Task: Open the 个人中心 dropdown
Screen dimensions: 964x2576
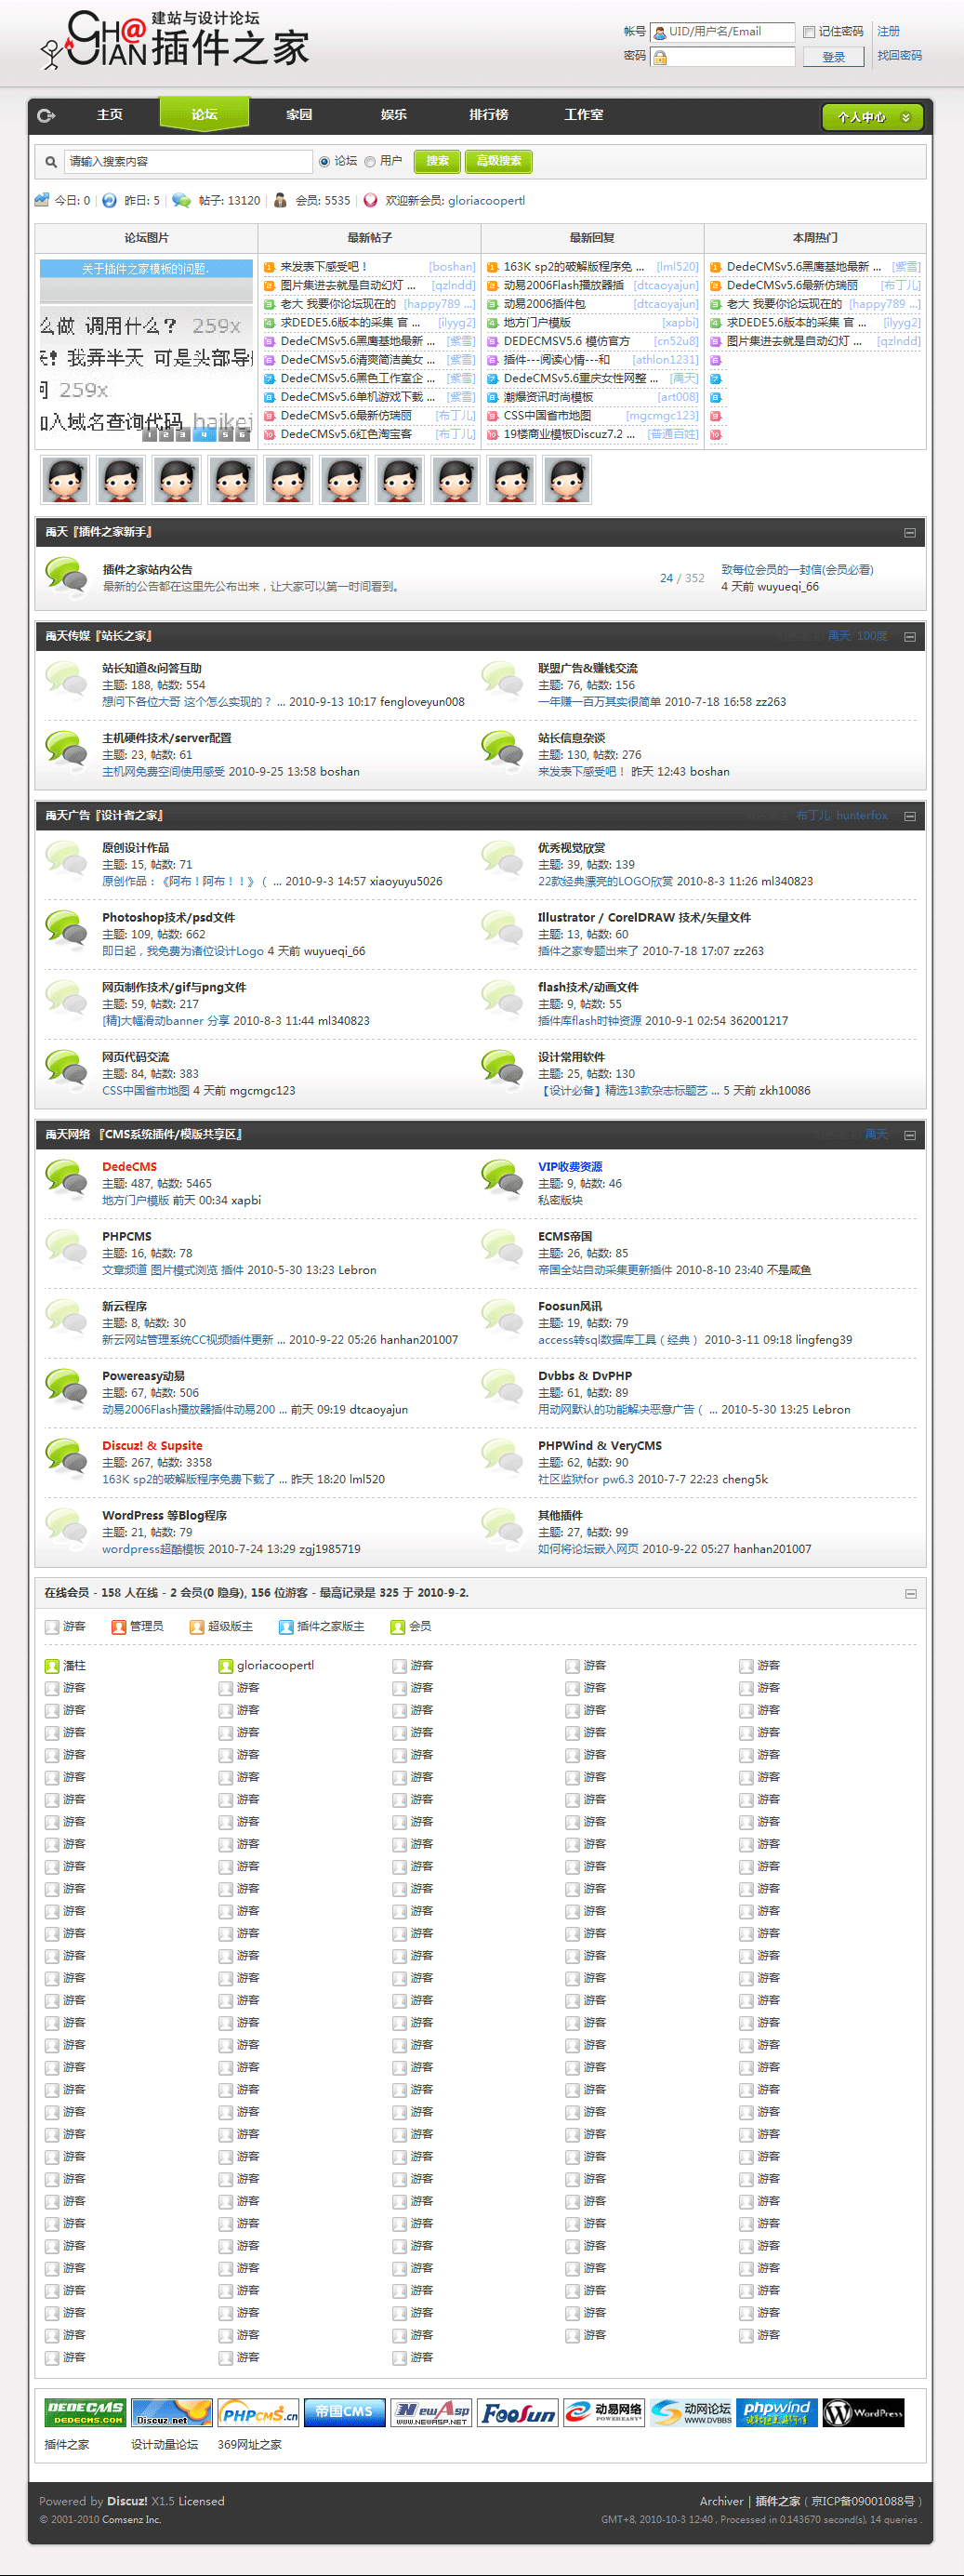Action: coord(872,117)
